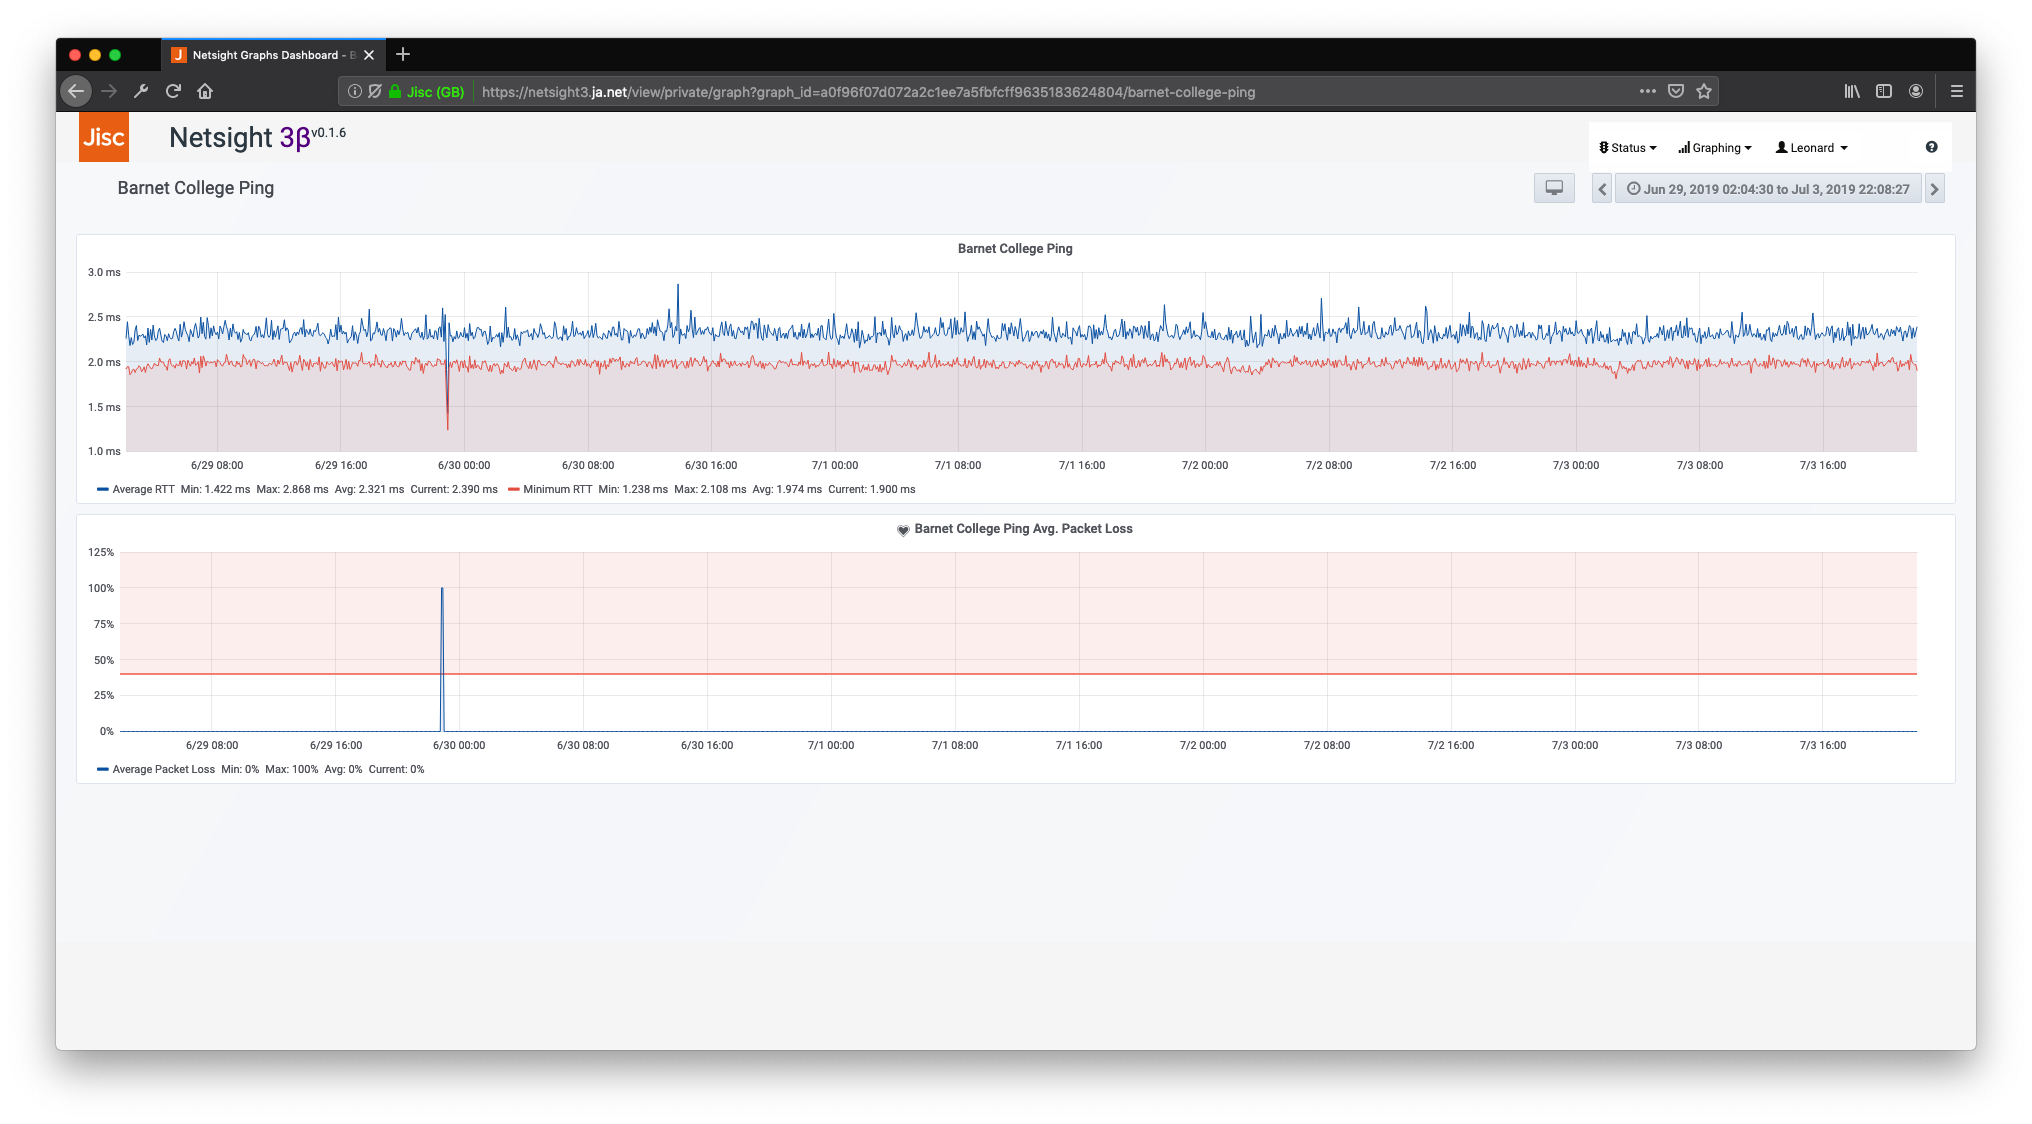Click the Jisc logo
Viewport: 2032px width, 1124px height.
(104, 137)
